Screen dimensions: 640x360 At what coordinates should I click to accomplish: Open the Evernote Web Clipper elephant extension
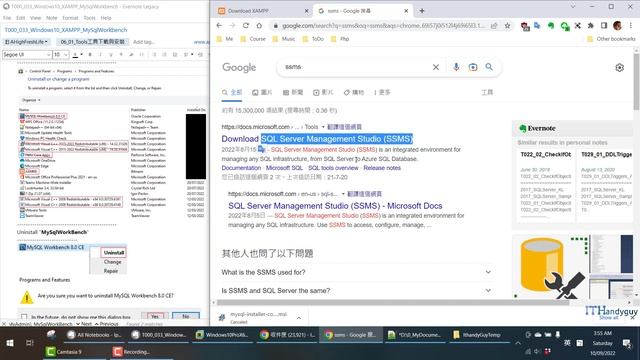(x=551, y=26)
